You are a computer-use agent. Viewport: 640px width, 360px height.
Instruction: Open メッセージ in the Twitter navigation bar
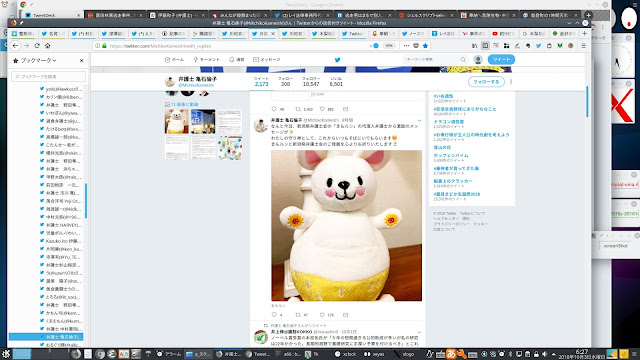tap(267, 60)
